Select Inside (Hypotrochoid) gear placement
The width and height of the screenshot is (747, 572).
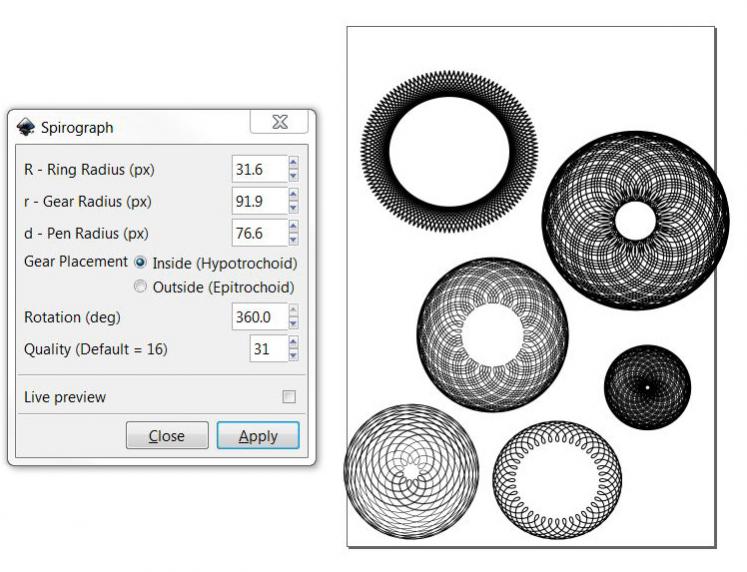pos(140,262)
